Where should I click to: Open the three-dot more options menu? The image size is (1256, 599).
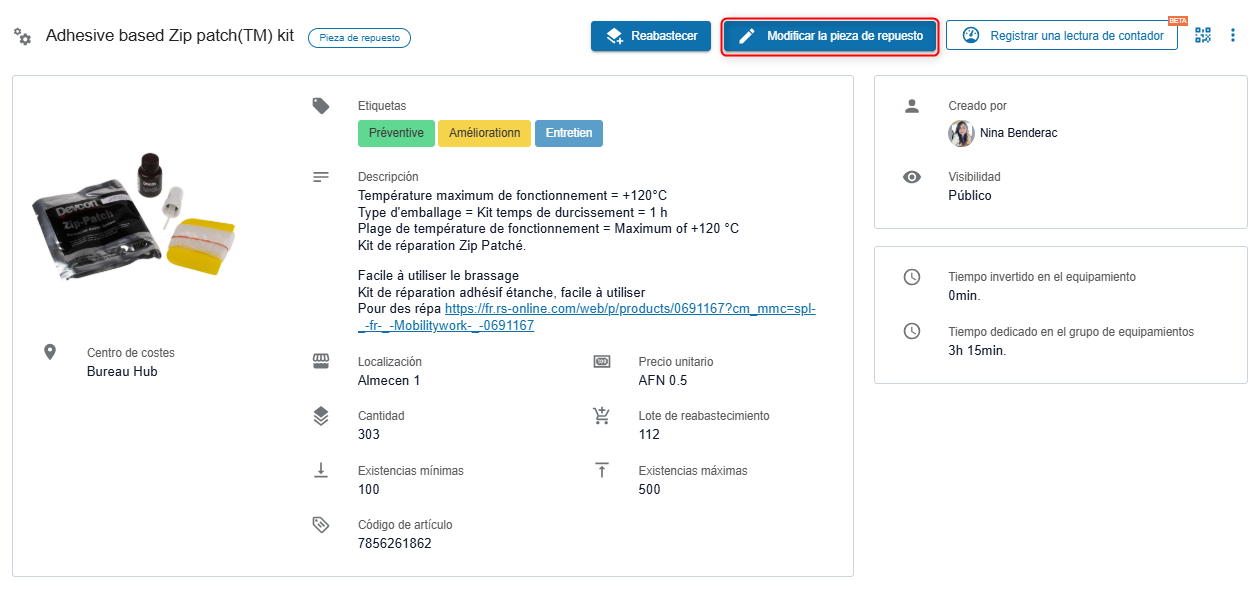[x=1233, y=36]
